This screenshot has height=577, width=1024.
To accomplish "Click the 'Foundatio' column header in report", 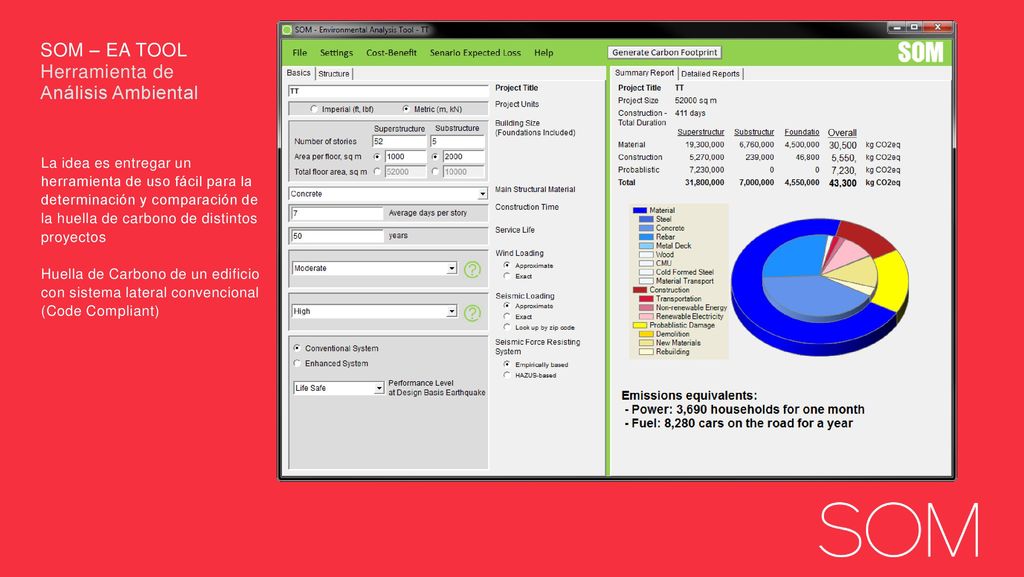I will pos(802,132).
